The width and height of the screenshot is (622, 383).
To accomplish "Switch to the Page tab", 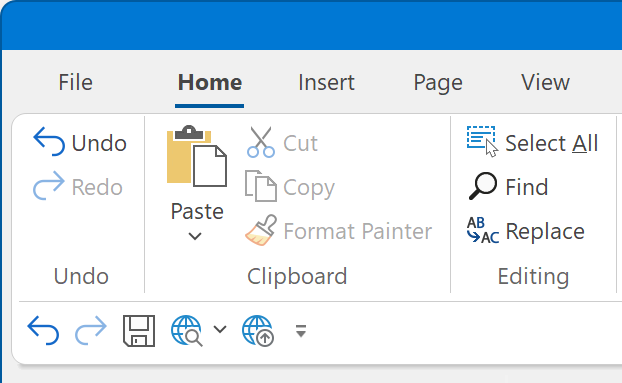I will click(438, 82).
